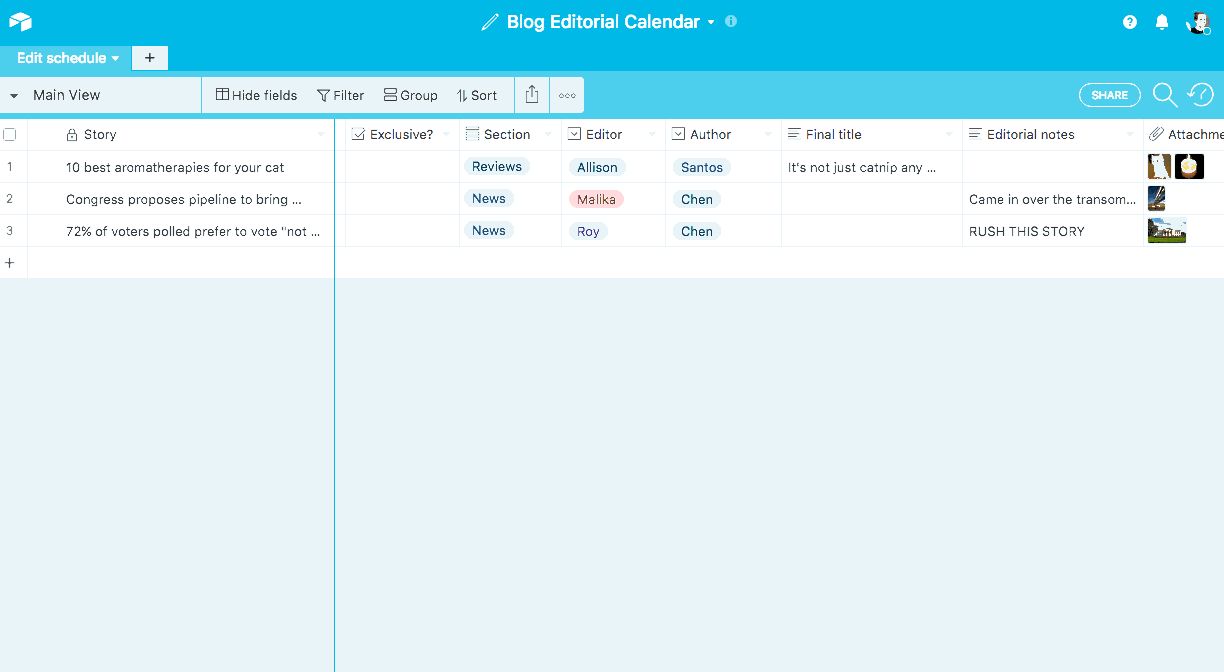Add a new table tab

pos(149,58)
